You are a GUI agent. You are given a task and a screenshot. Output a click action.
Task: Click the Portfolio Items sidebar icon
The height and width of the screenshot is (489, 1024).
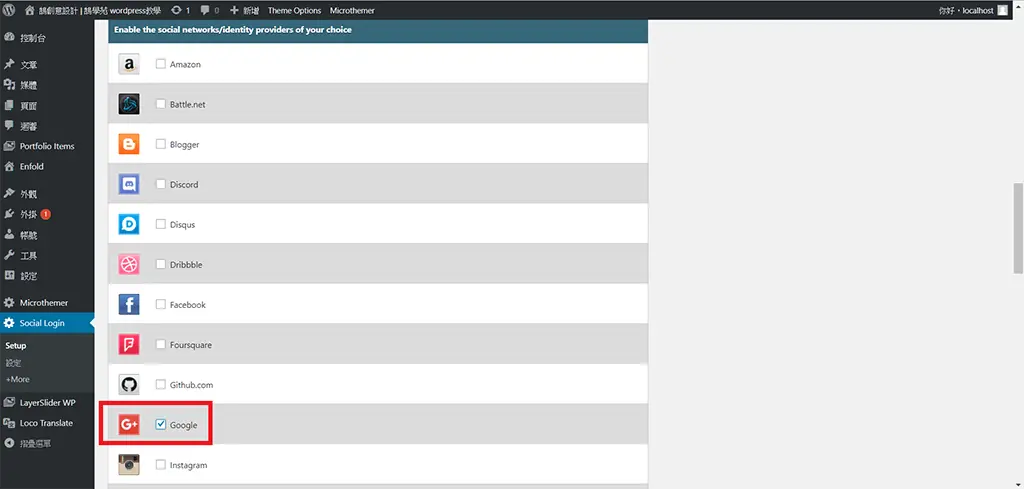[x=9, y=146]
